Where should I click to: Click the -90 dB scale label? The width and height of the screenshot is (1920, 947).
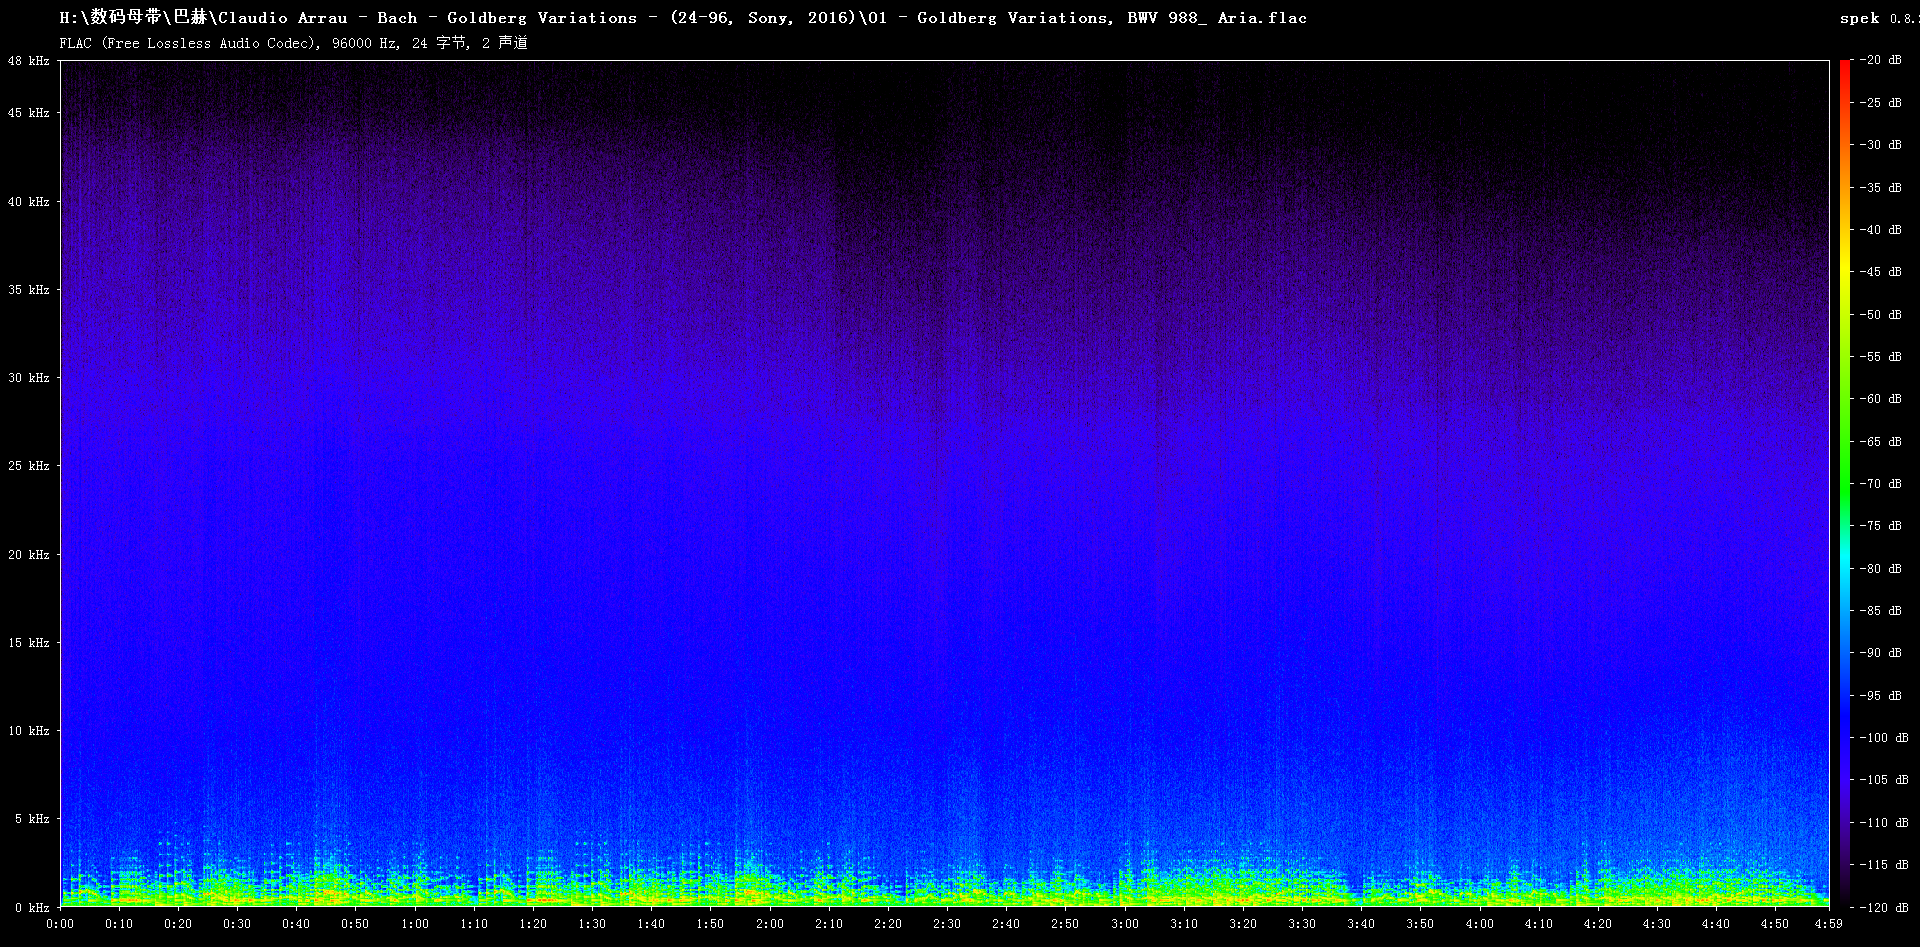tap(1881, 653)
